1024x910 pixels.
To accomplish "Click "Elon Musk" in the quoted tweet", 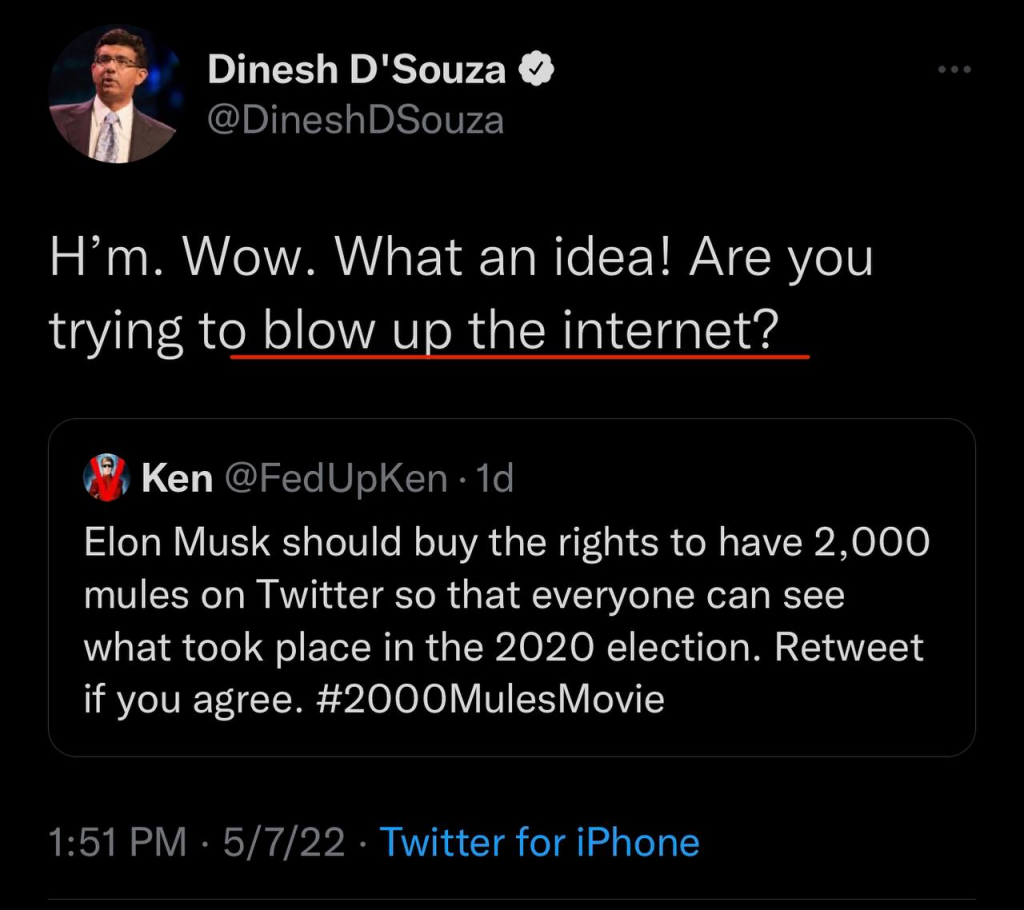I will 177,543.
